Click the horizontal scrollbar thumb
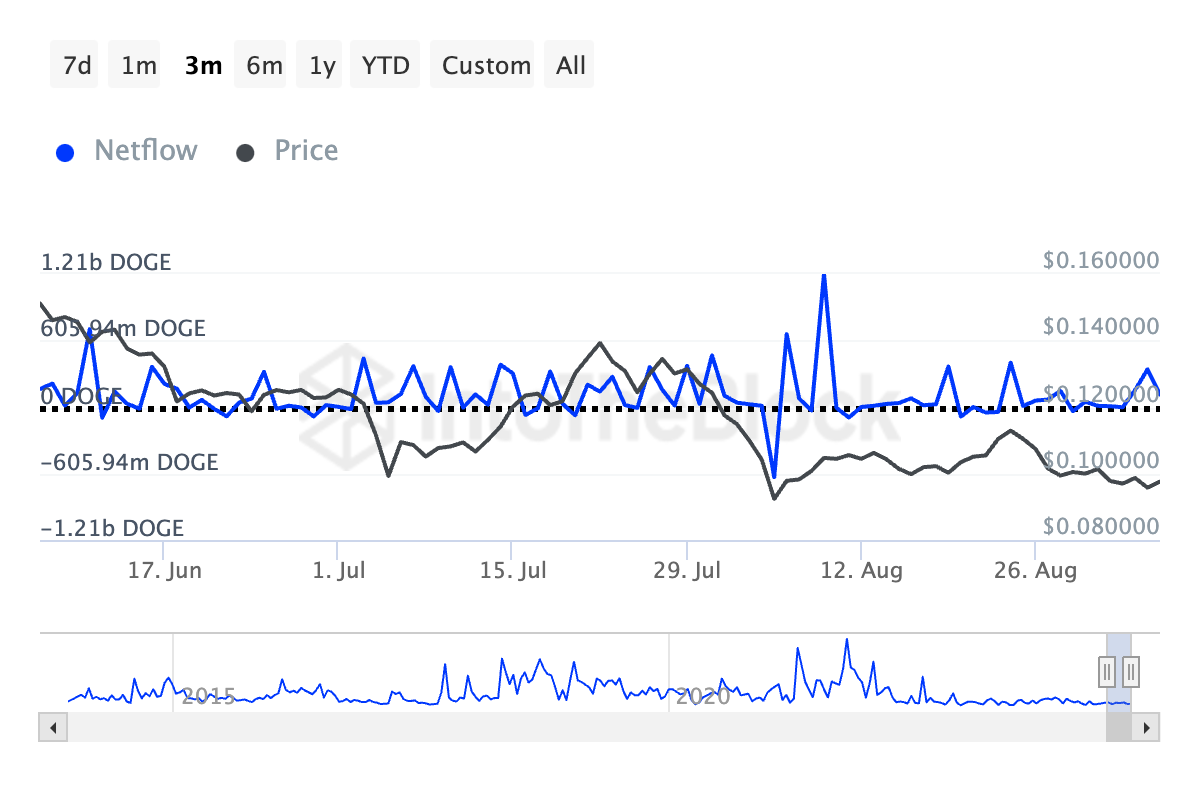The width and height of the screenshot is (1200, 800). (1118, 727)
